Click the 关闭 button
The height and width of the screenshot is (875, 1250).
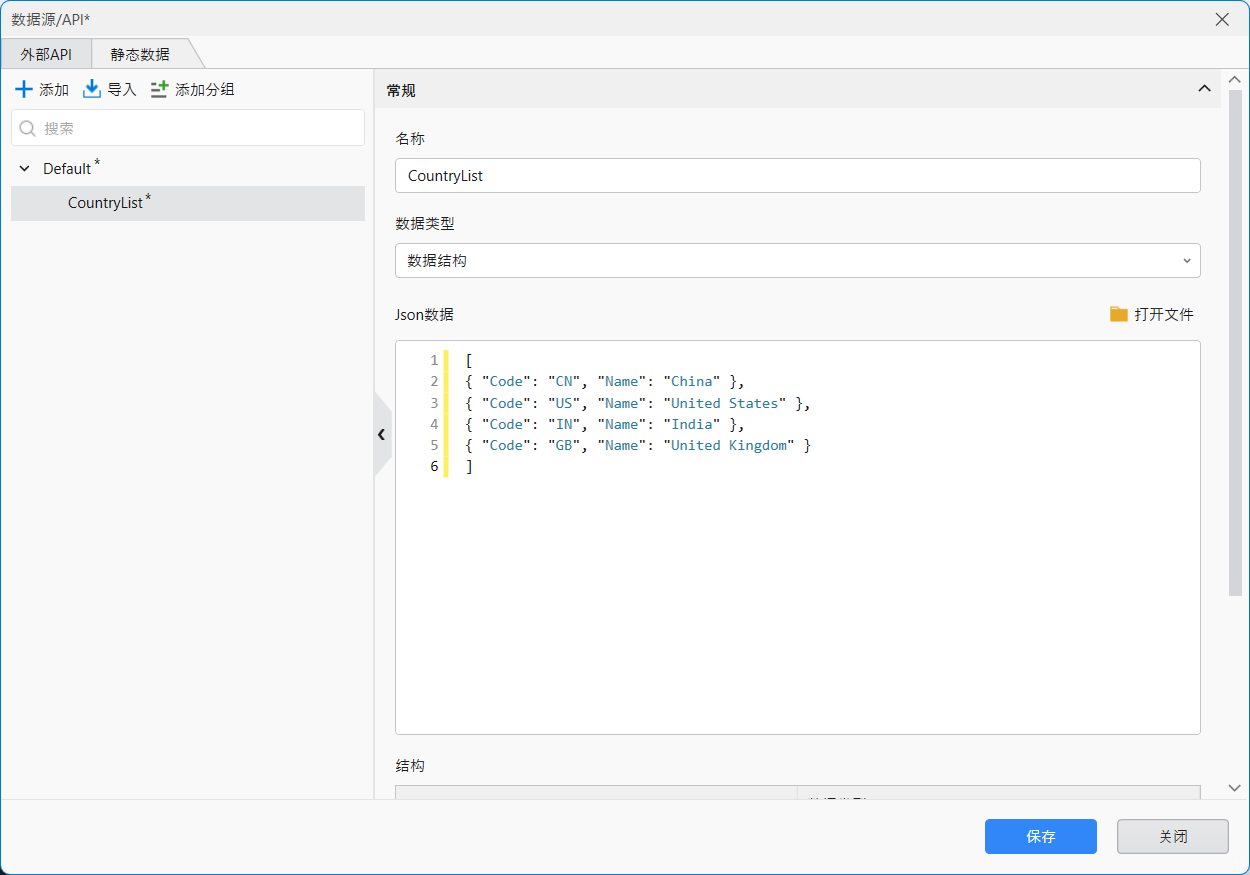coord(1172,837)
